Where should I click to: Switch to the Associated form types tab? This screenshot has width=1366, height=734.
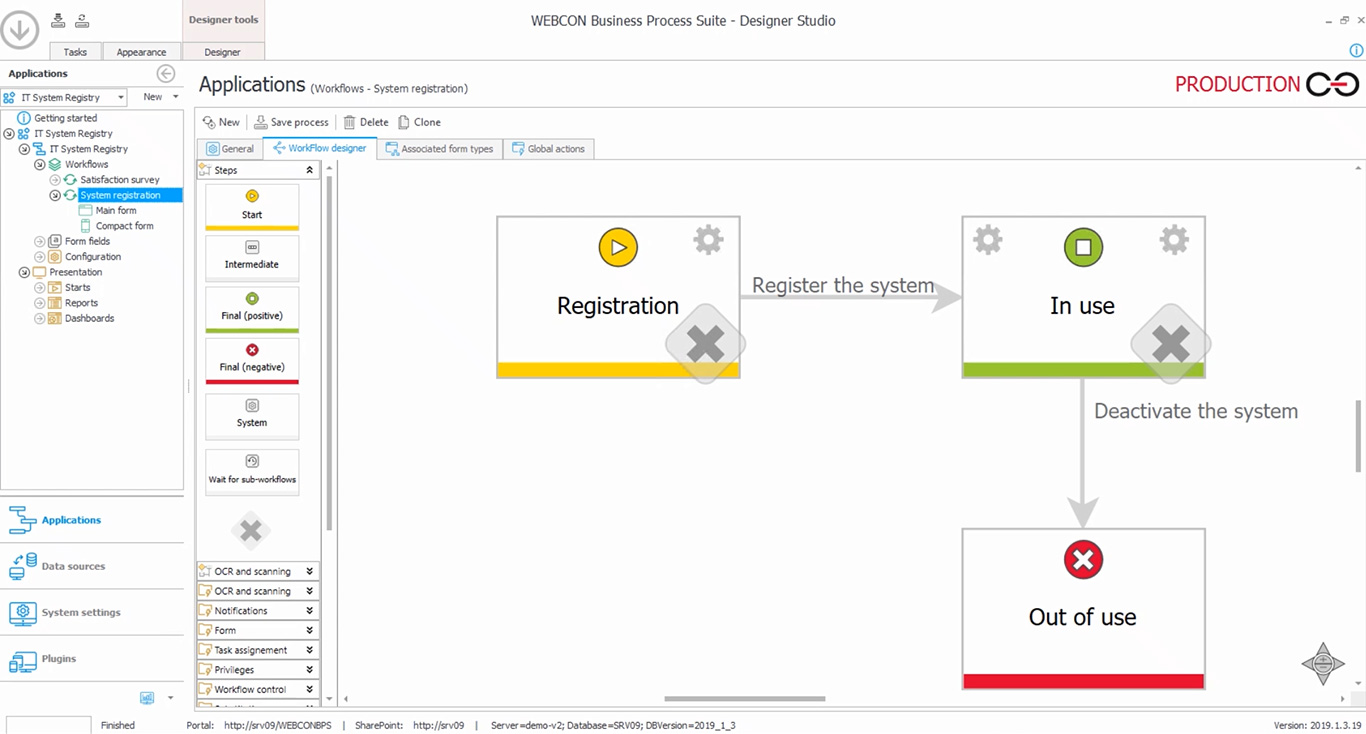[x=439, y=149]
